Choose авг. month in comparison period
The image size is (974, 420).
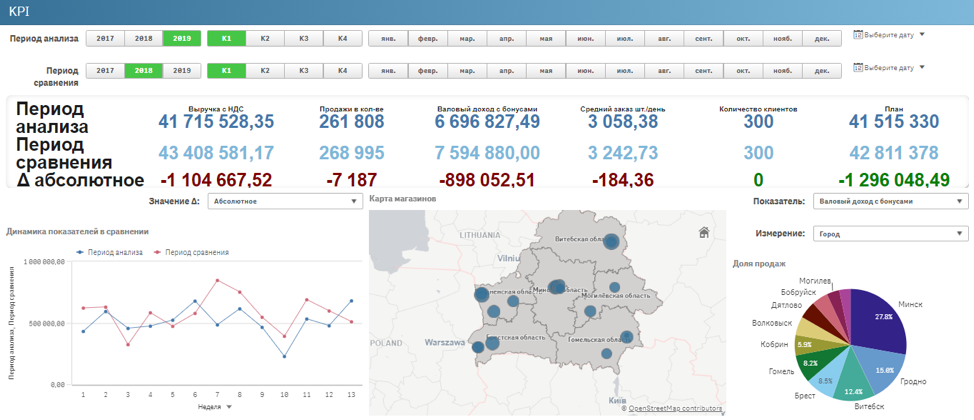(665, 71)
